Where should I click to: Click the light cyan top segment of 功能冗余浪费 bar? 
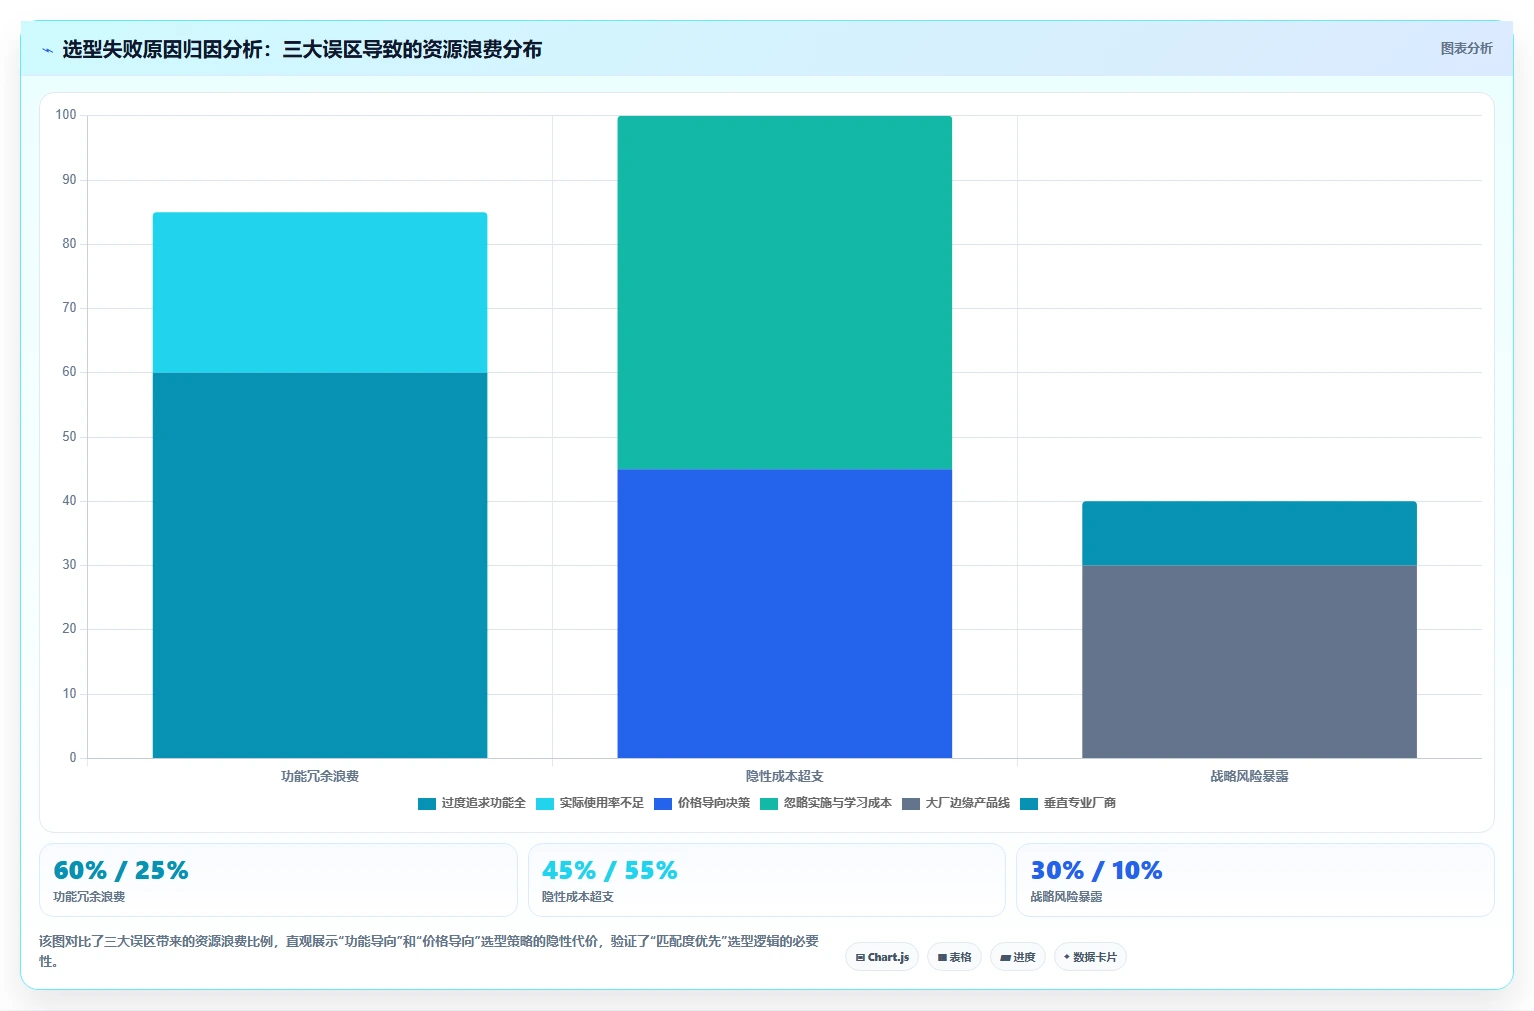(320, 293)
